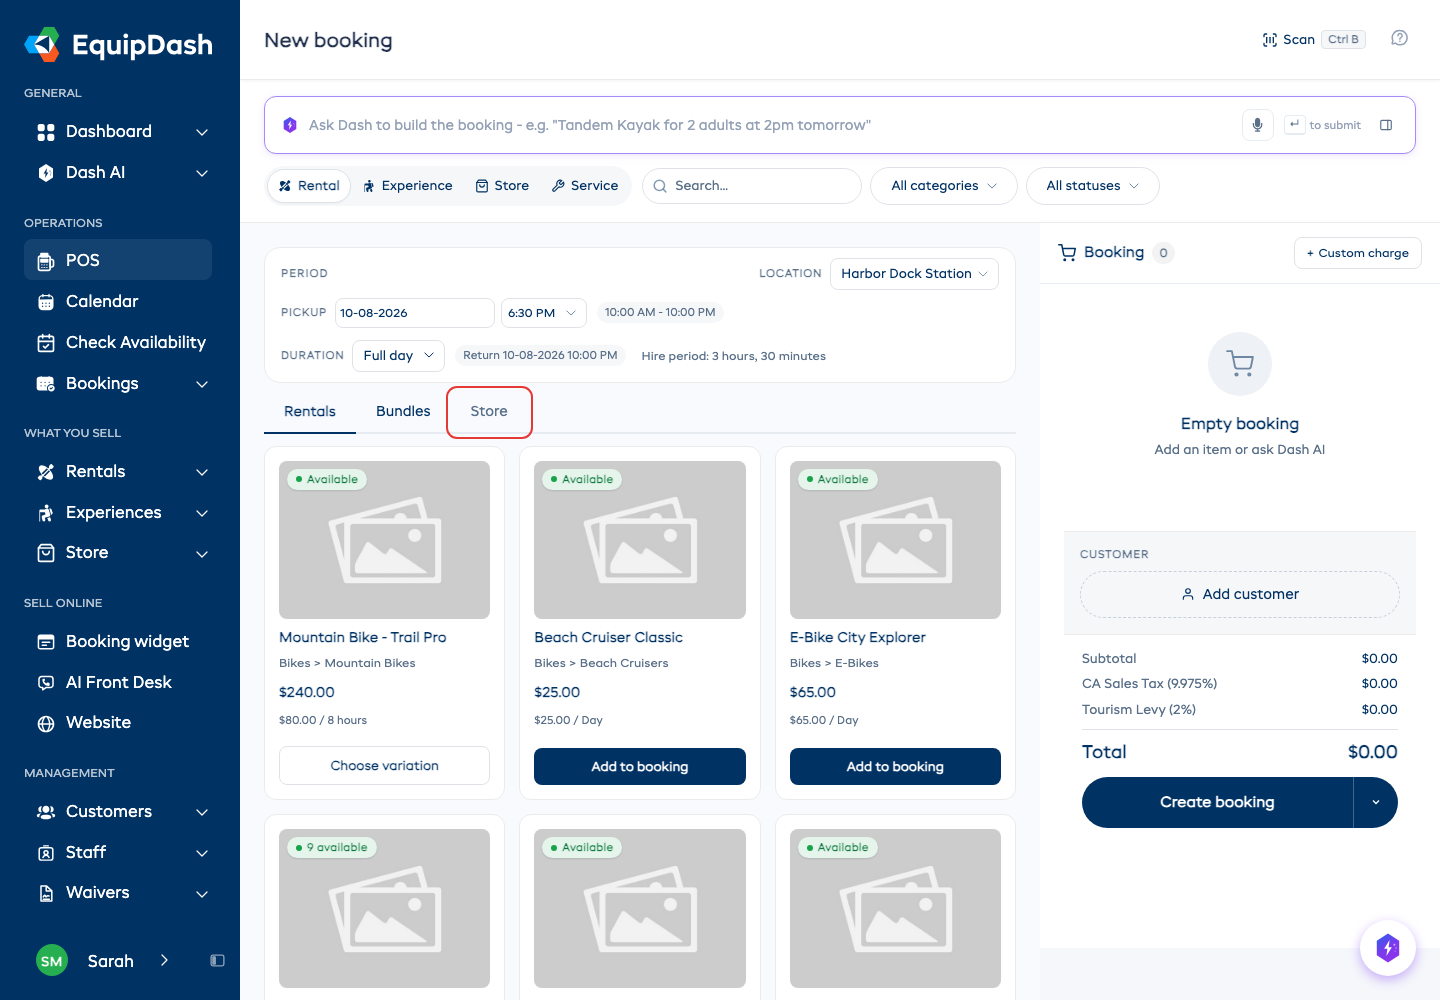1440x1000 pixels.
Task: Click the Create booking button
Action: [1217, 802]
